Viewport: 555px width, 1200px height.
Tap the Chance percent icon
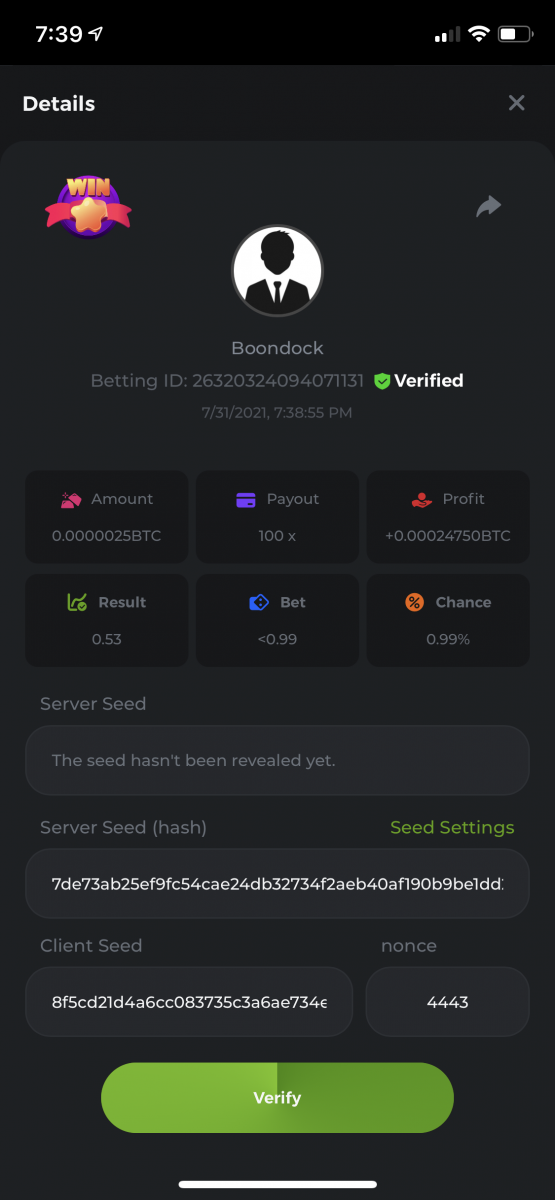click(414, 602)
